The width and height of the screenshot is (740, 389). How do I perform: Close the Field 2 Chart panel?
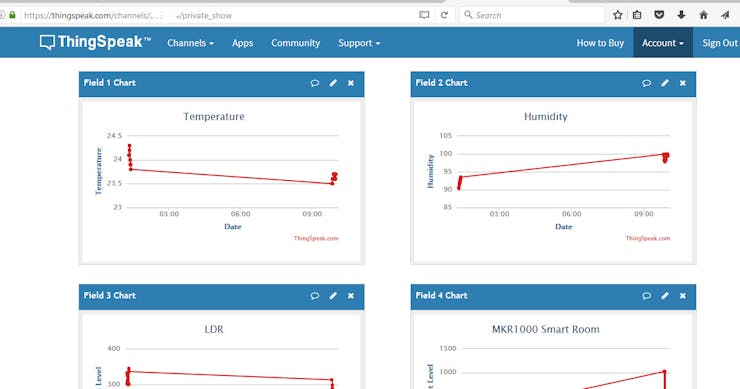(x=682, y=83)
